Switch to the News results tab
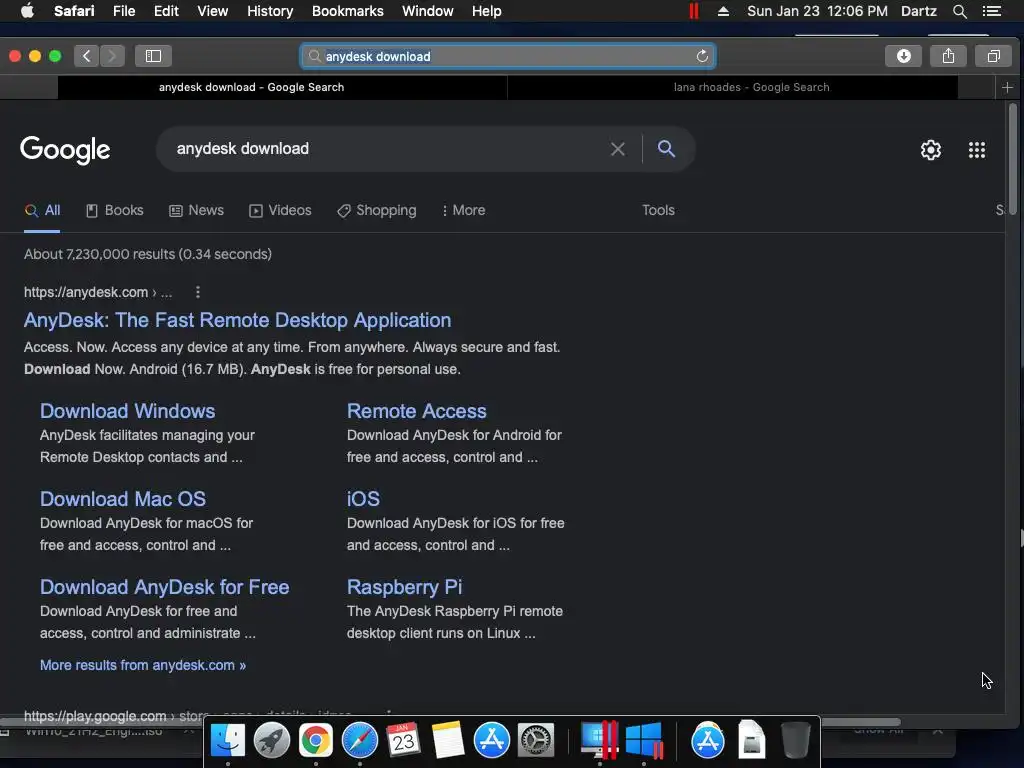The height and width of the screenshot is (768, 1024). [x=197, y=210]
